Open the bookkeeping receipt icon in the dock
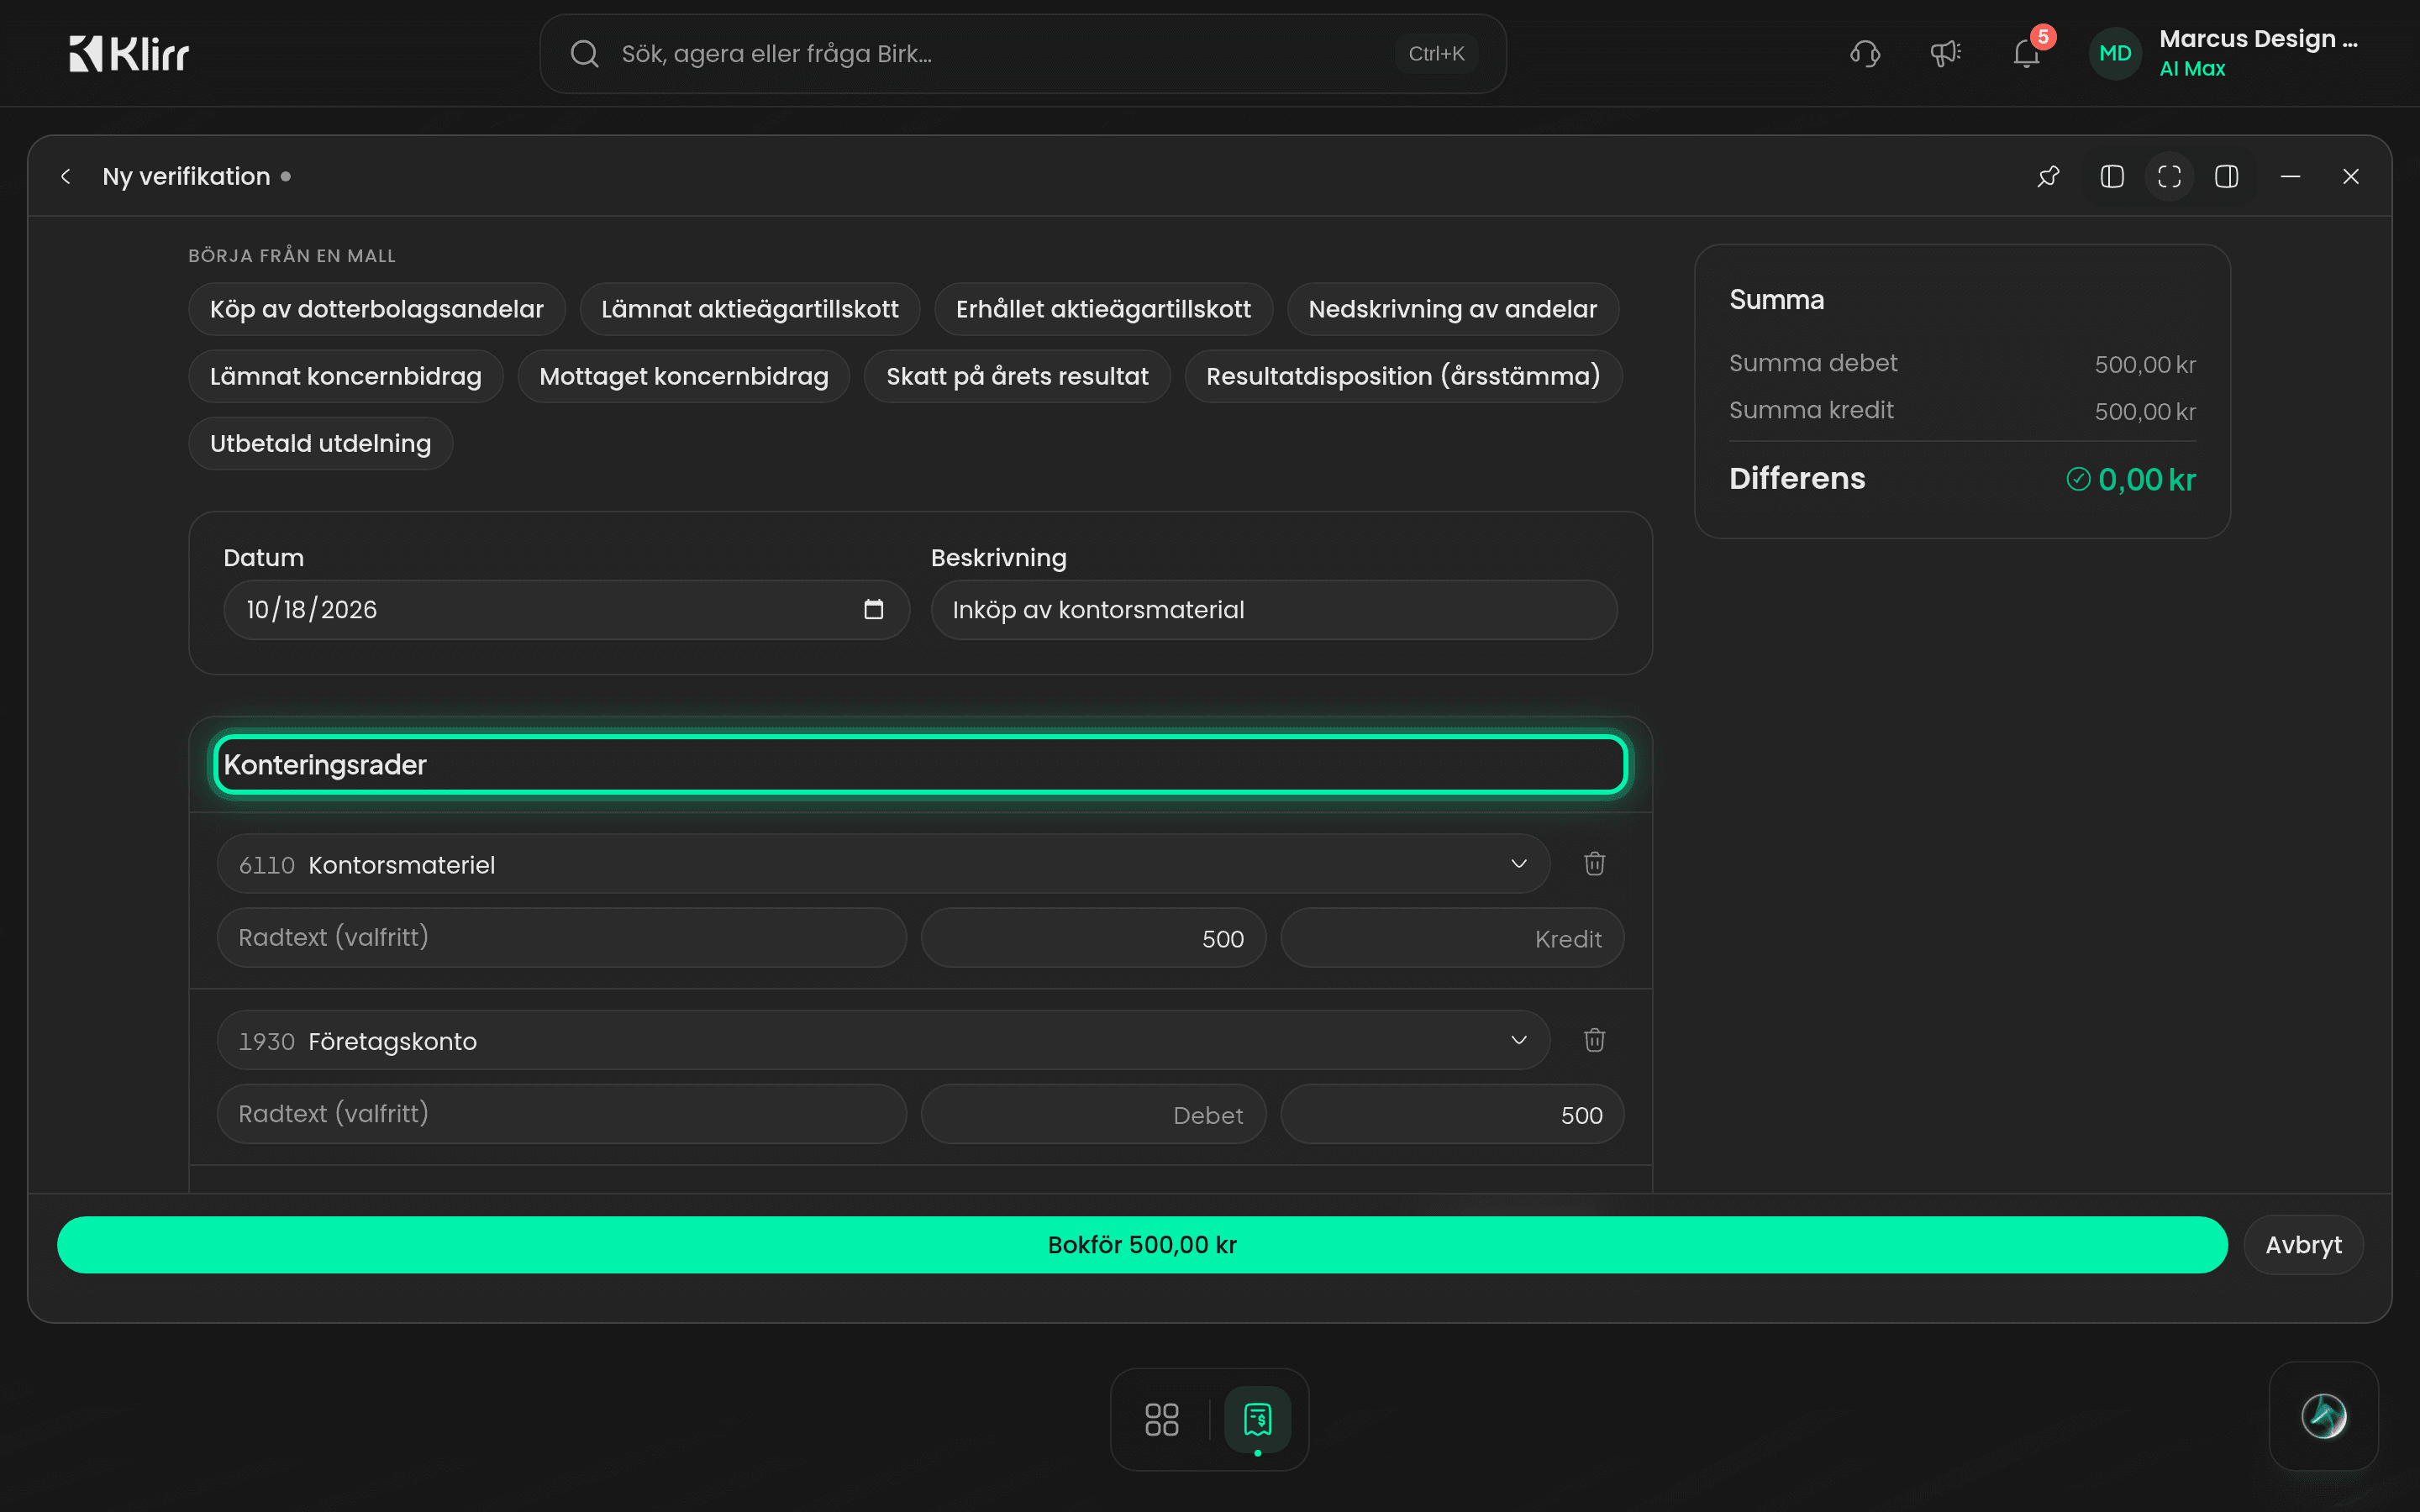Screen dimensions: 2420x1512 [1257, 1419]
